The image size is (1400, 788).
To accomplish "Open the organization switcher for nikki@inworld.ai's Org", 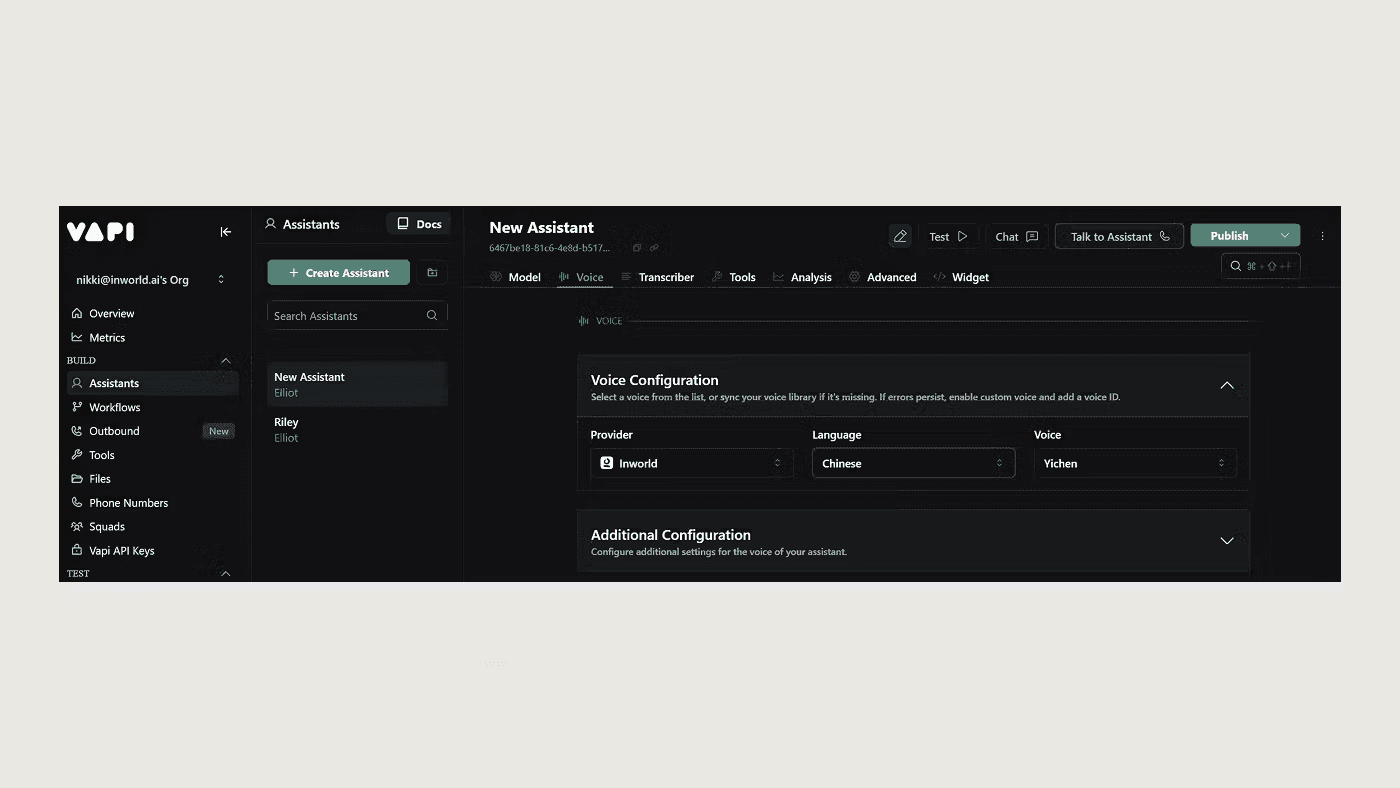I will point(151,280).
